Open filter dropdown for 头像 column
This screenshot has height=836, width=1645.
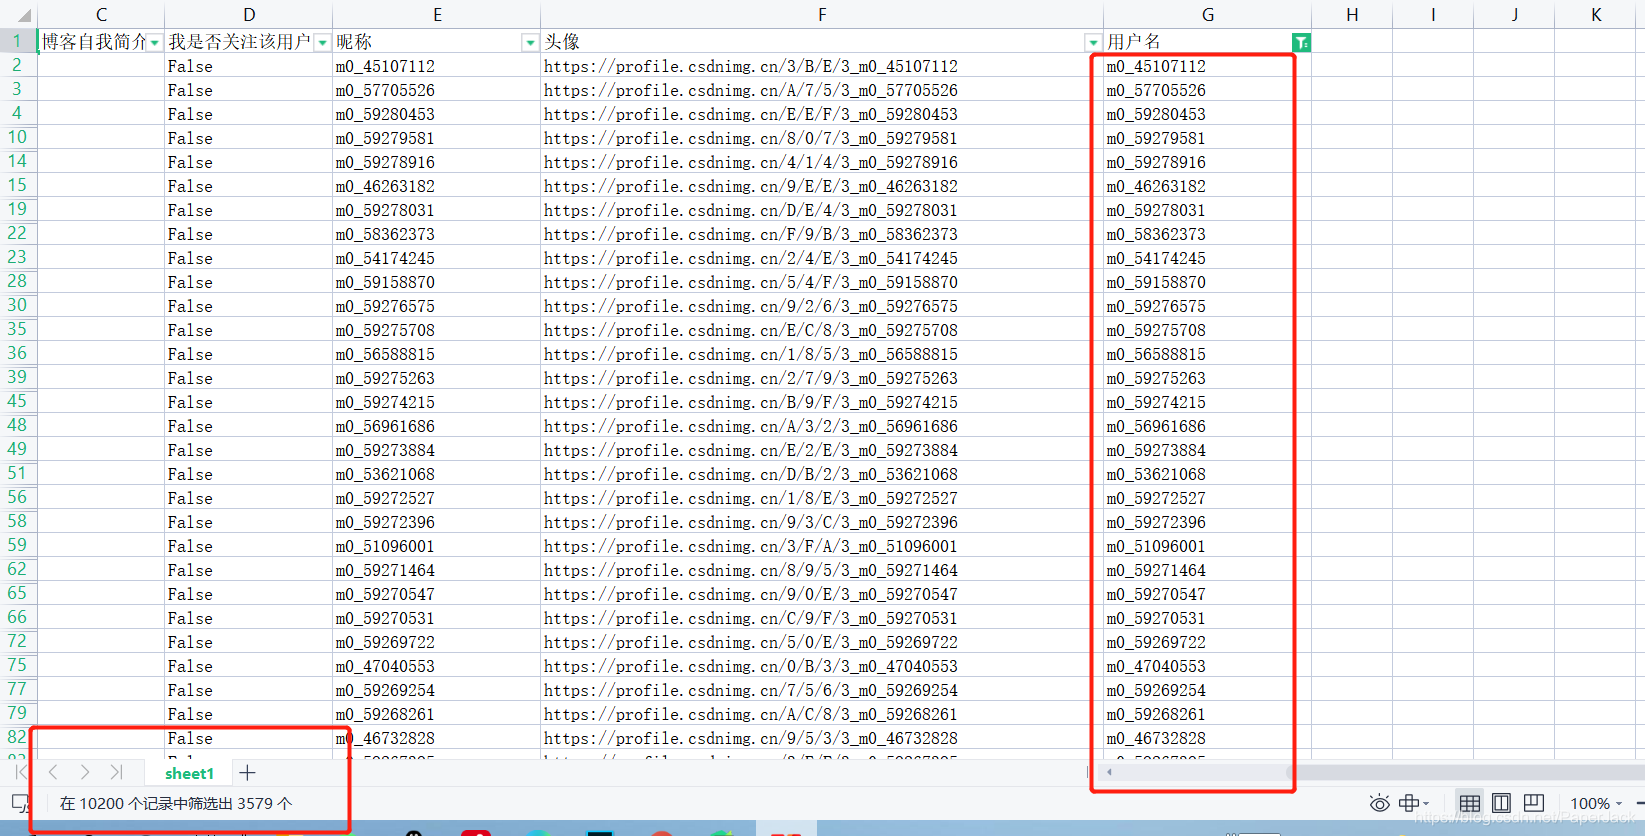[x=1092, y=43]
